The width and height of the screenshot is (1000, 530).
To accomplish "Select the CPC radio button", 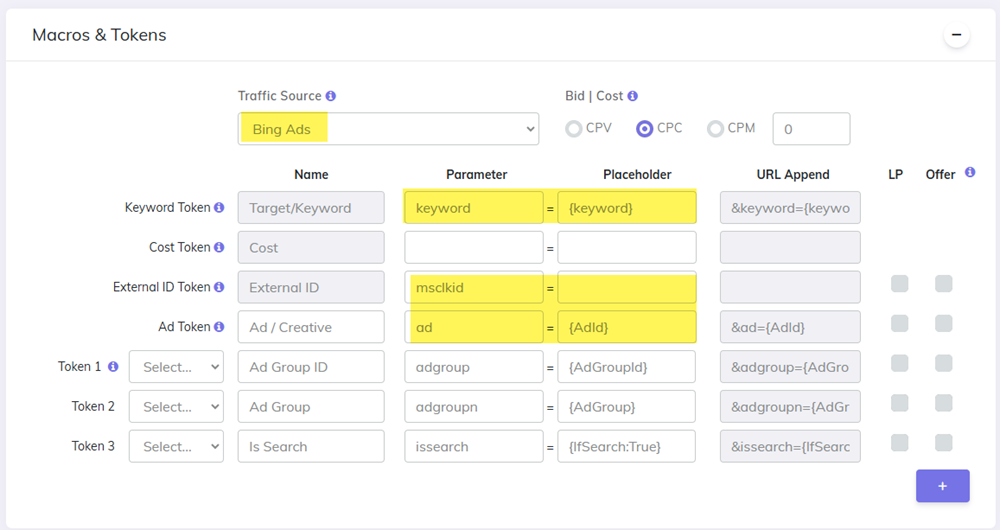I will pos(644,129).
